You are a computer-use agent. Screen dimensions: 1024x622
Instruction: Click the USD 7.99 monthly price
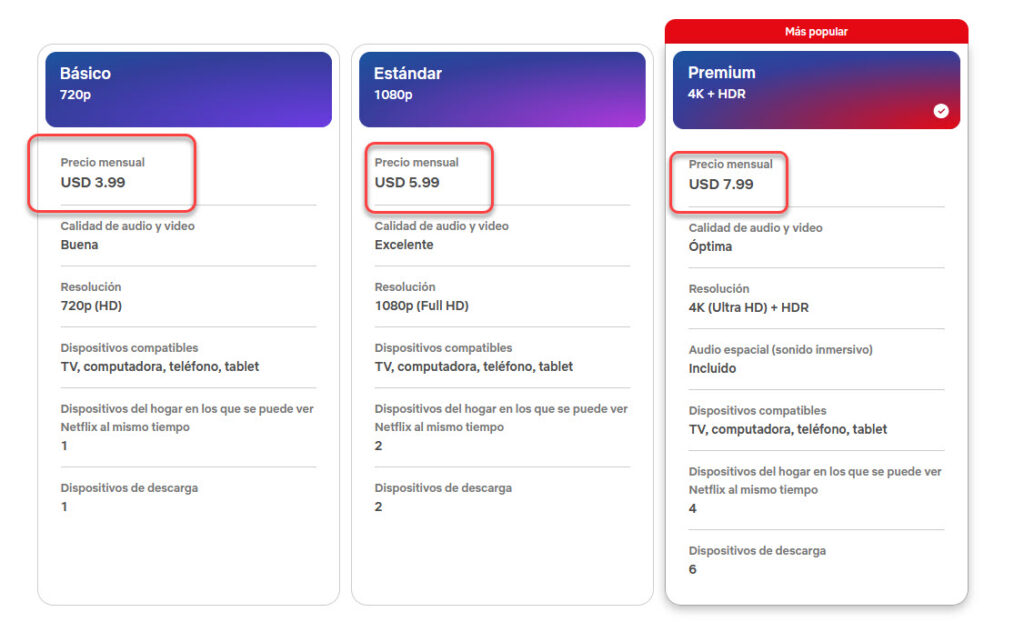click(721, 184)
